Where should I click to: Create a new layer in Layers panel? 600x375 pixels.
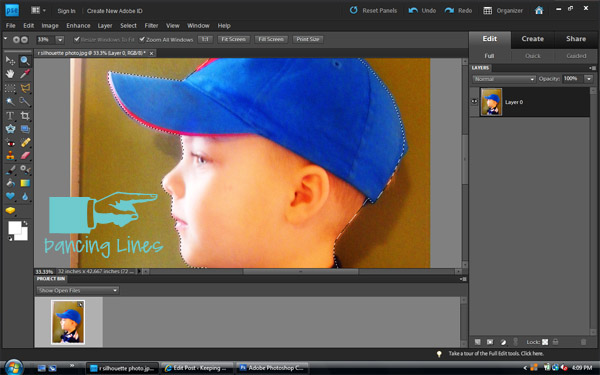[478, 342]
